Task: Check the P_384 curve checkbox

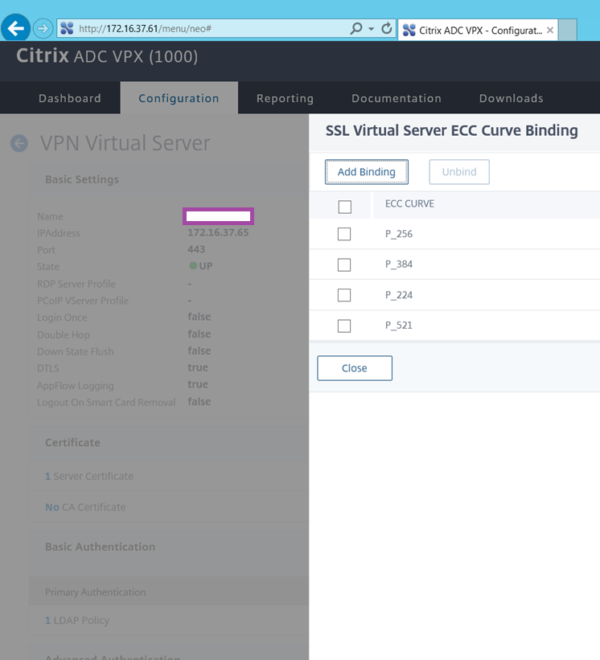Action: (344, 265)
